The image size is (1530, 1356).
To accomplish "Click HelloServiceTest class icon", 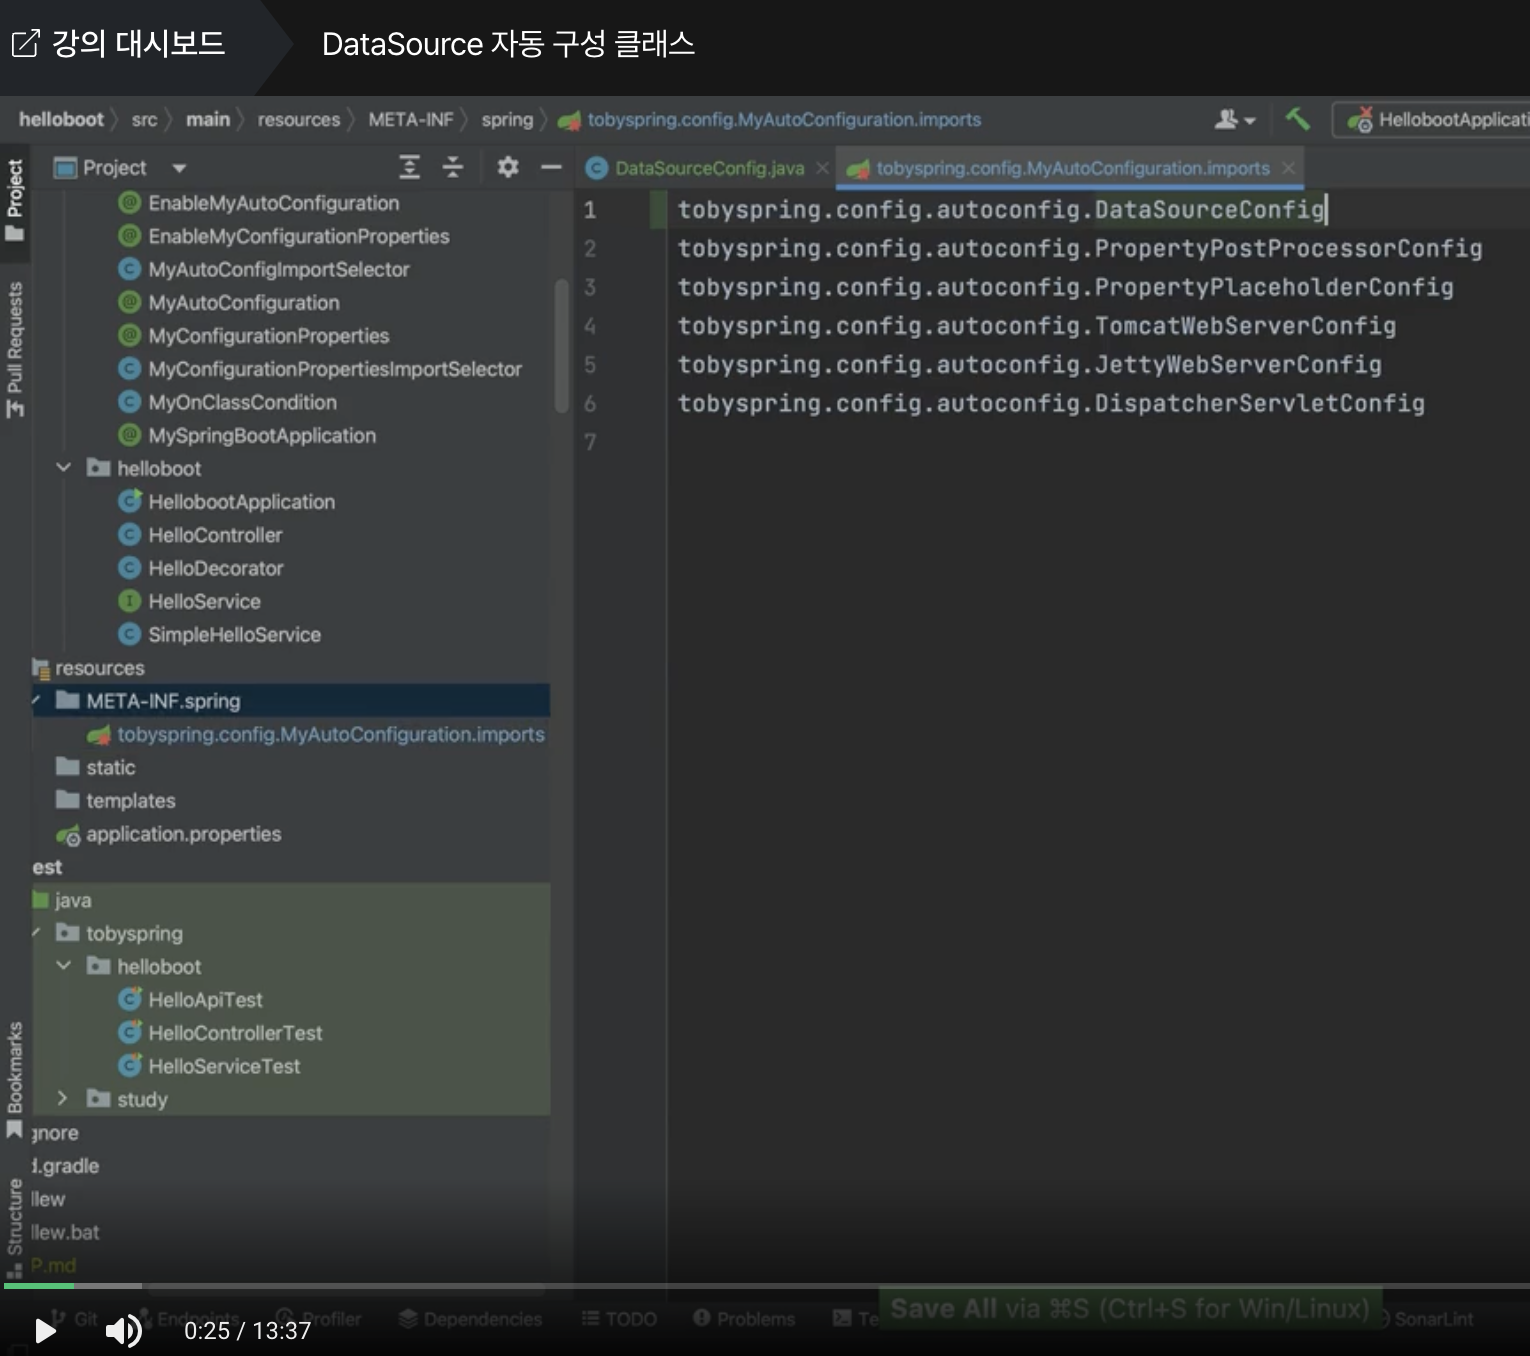I will [129, 1065].
